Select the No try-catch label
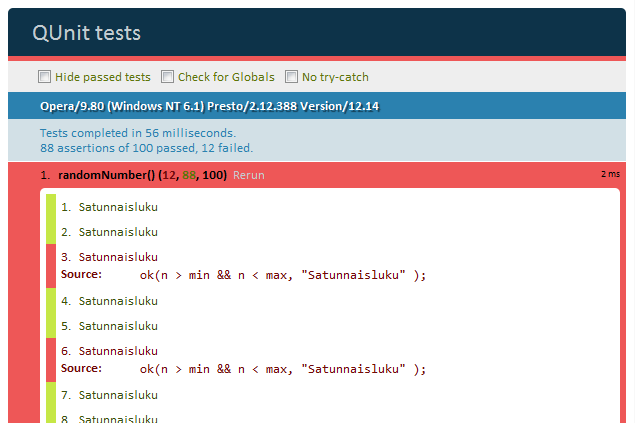 [335, 77]
